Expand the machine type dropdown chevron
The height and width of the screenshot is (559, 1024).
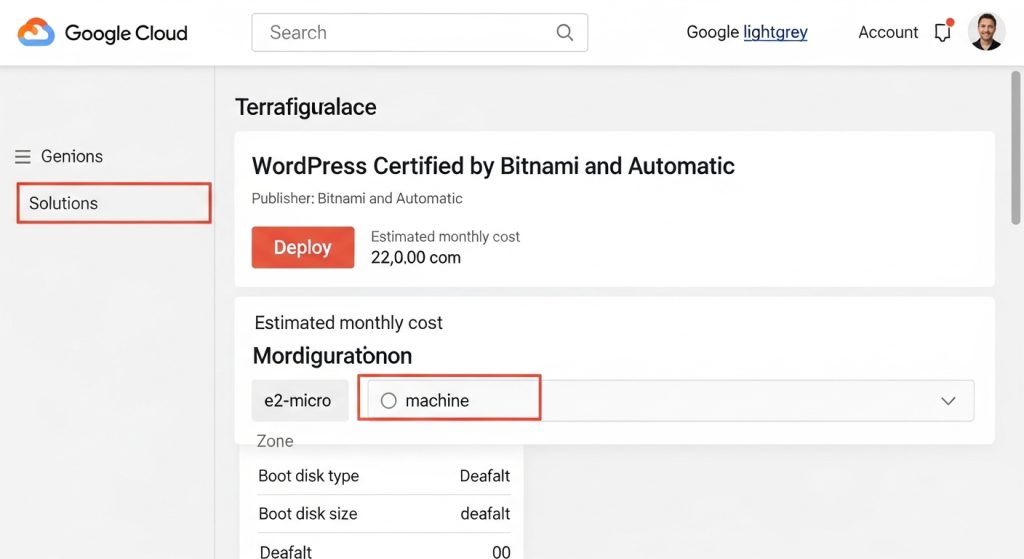pos(948,400)
